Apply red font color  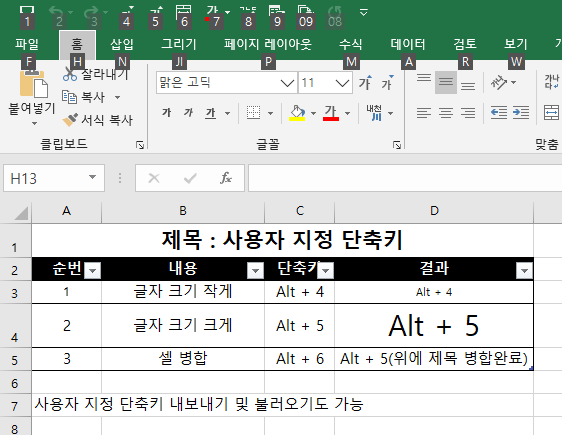click(330, 113)
